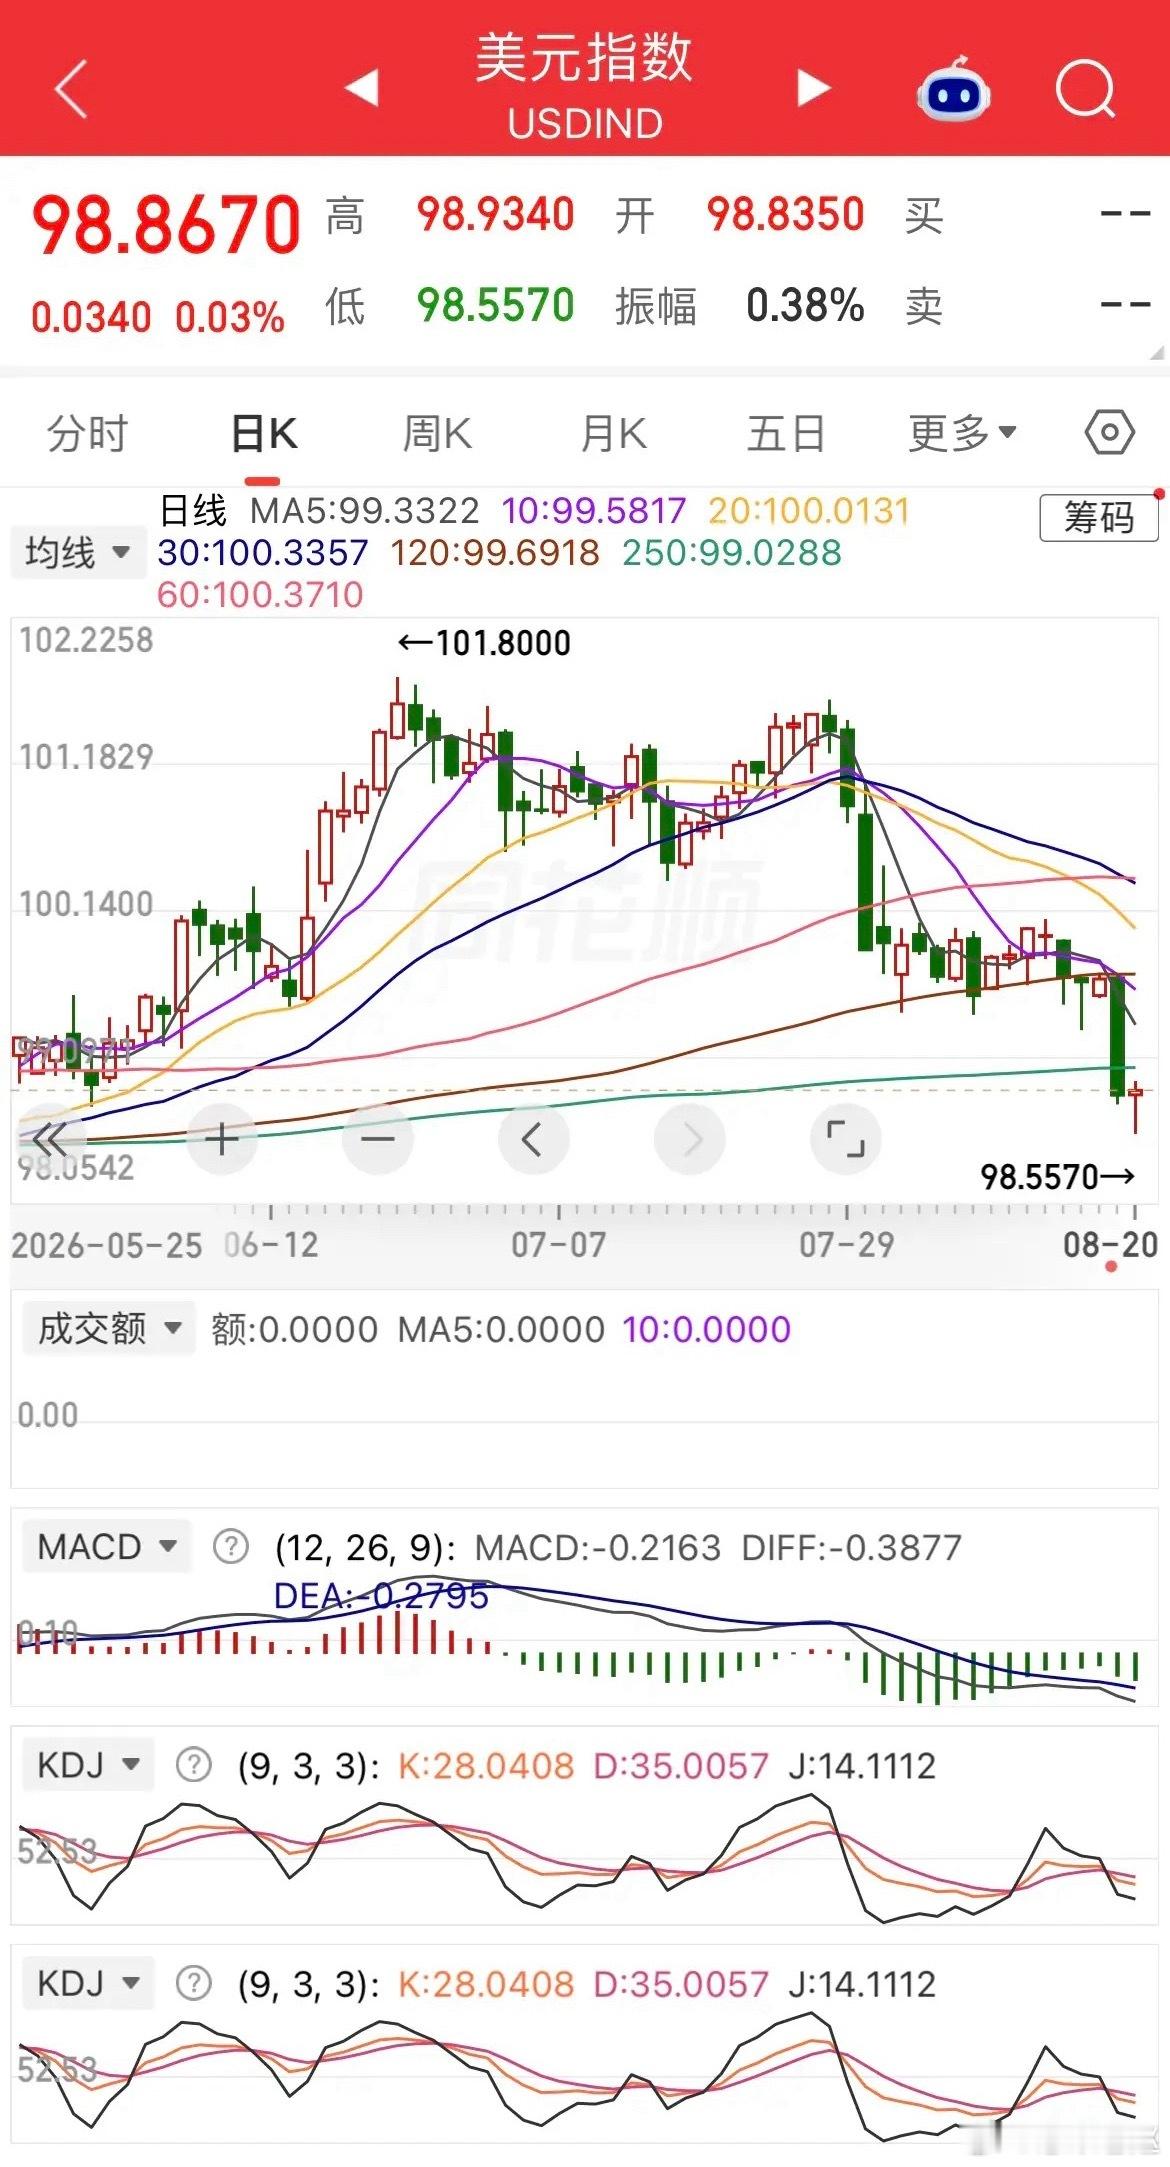
Task: Open the 筹码 button
Action: tap(1099, 517)
